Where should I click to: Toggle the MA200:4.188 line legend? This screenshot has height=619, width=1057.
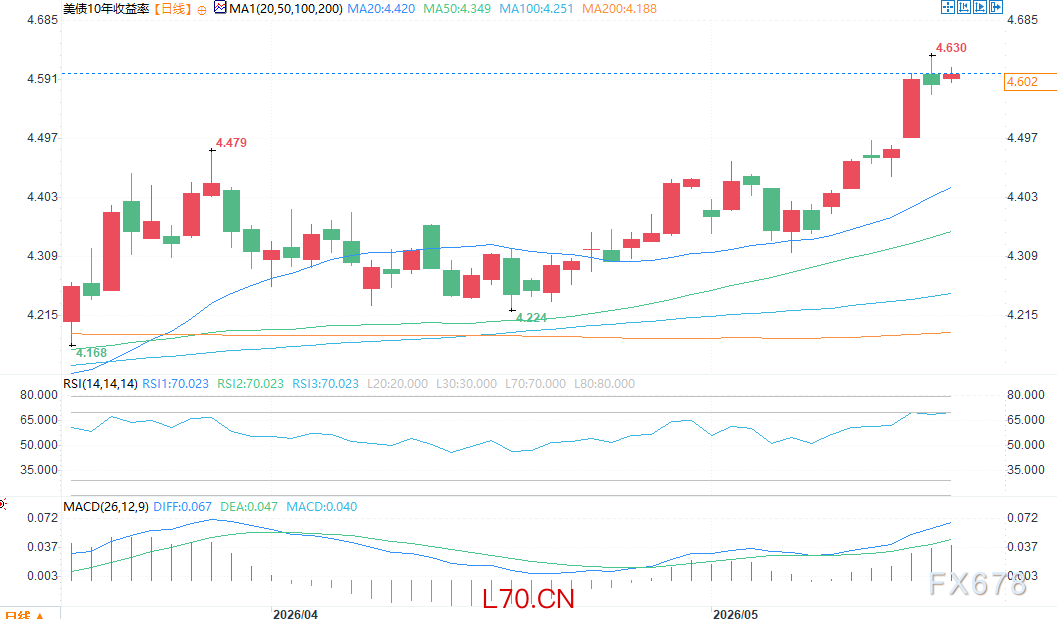pyautogui.click(x=620, y=9)
